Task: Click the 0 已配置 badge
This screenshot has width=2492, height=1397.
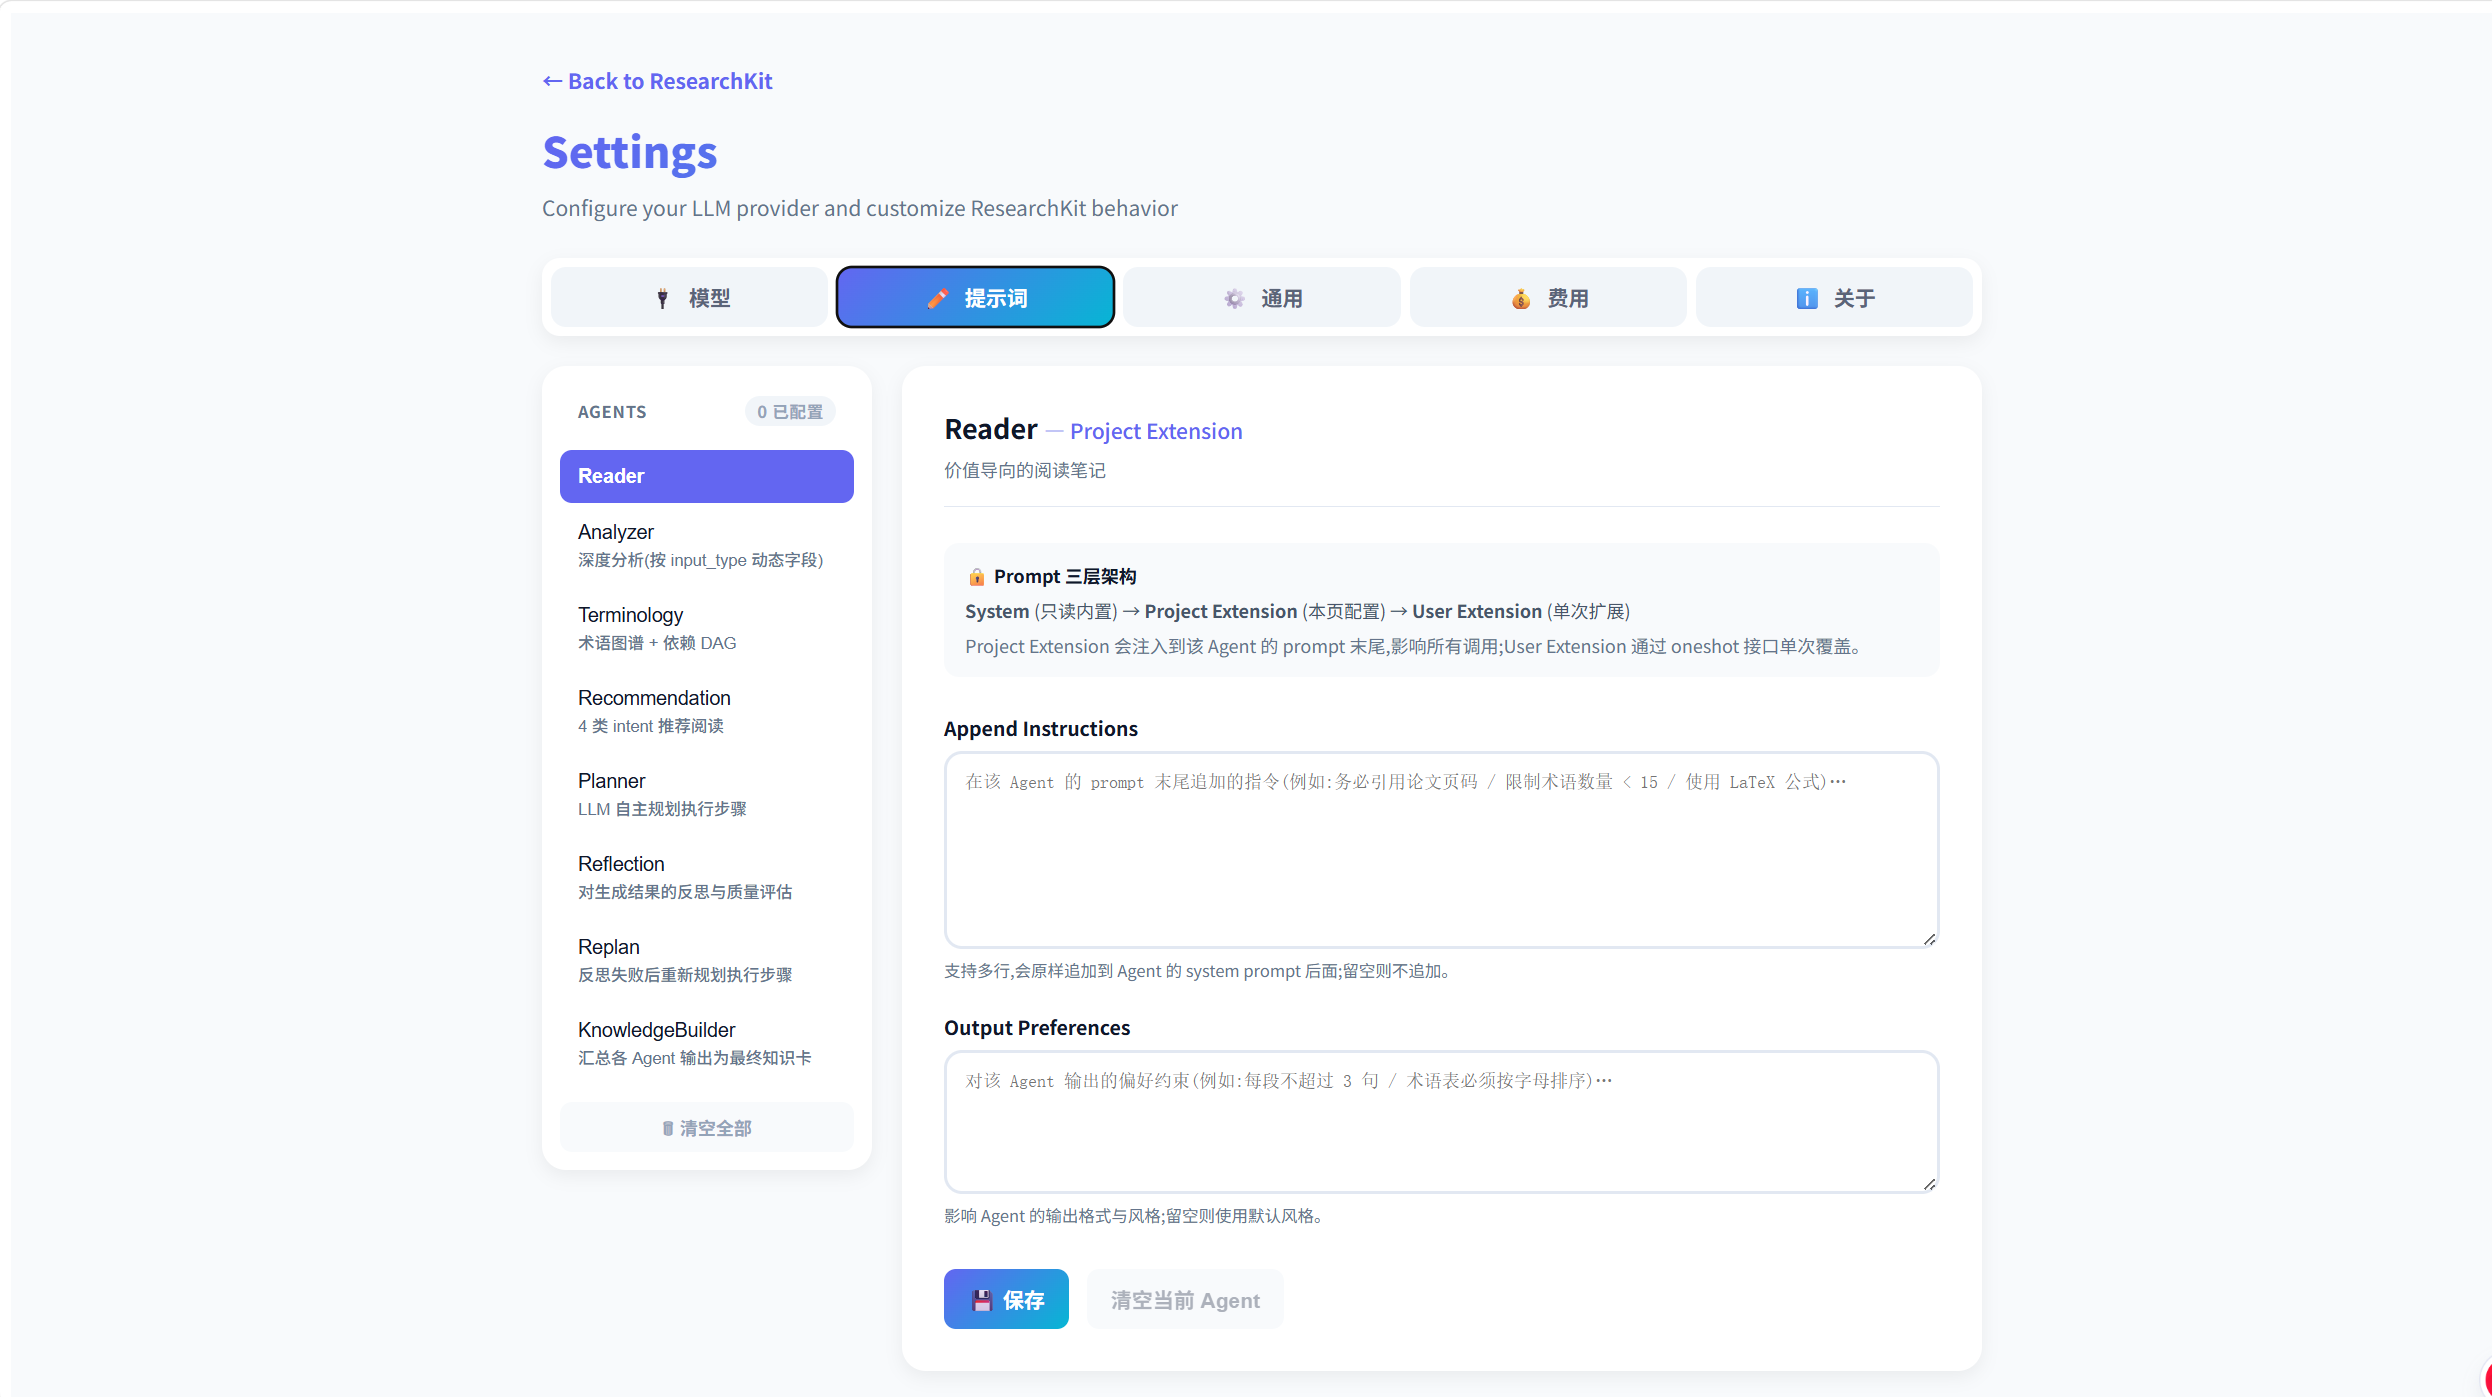Action: [790, 412]
